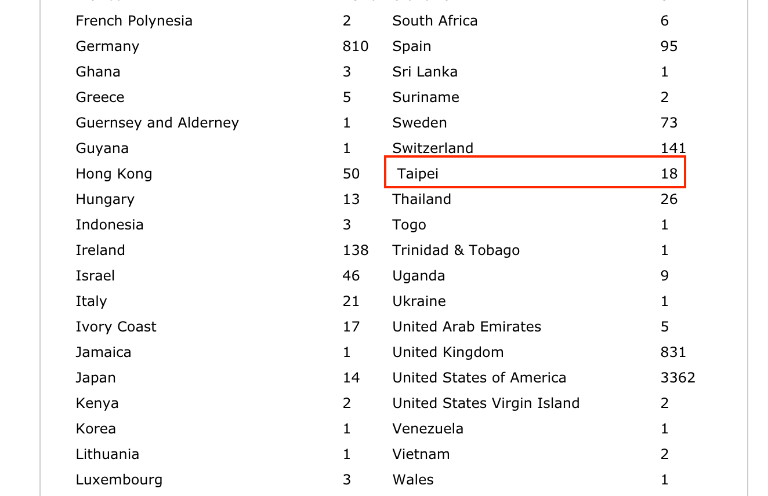Select the United Arab Emirates text

(467, 327)
